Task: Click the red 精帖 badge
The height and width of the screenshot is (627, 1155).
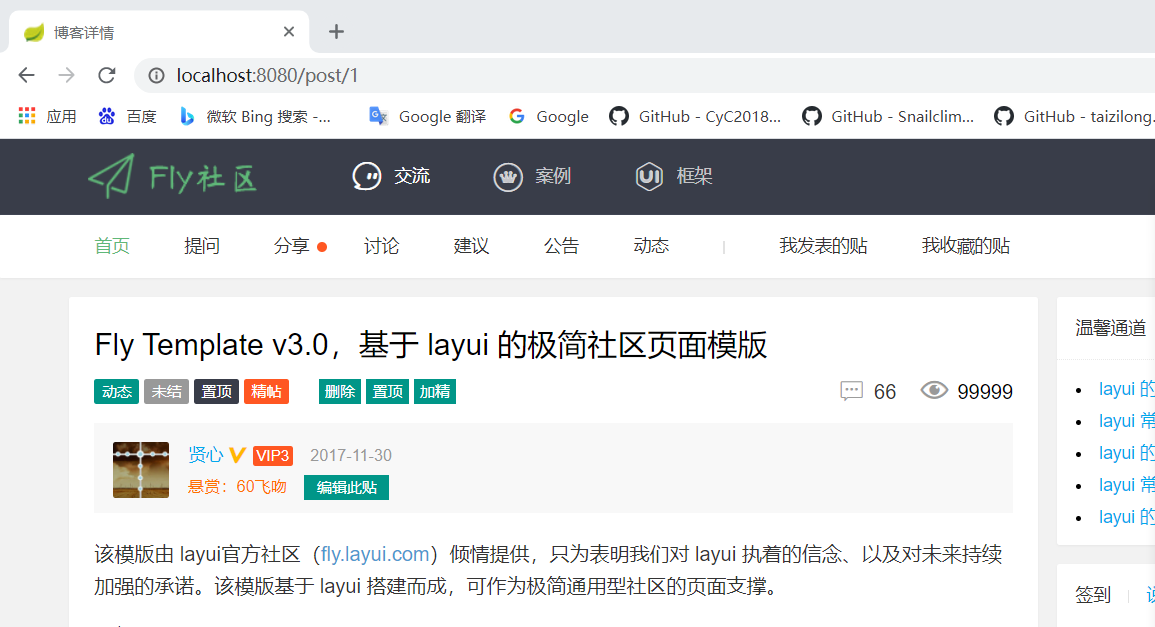Action: point(267,392)
